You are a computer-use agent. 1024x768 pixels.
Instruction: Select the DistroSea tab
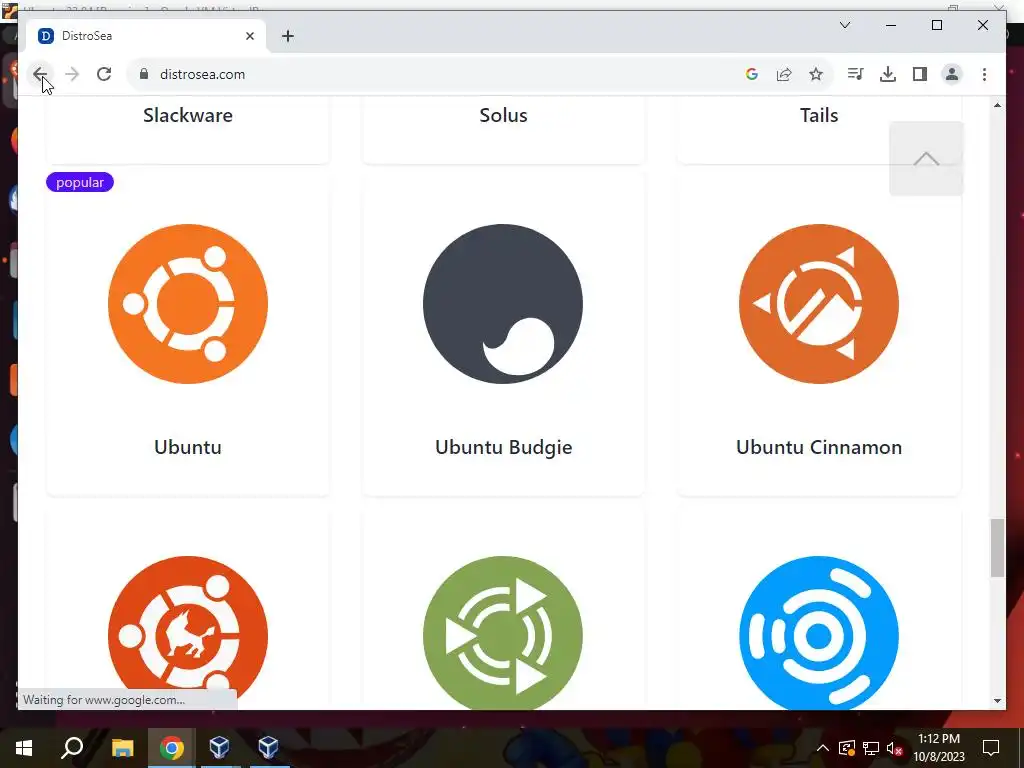tap(146, 36)
